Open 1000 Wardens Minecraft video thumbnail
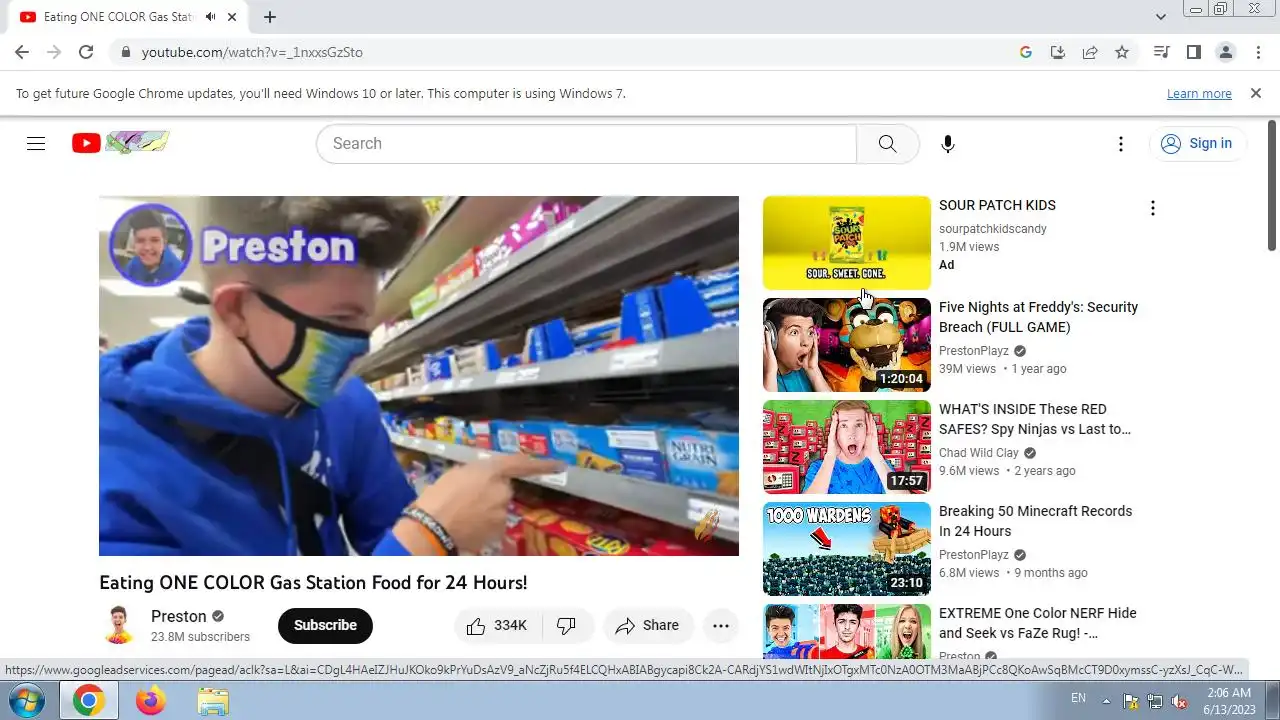1280x720 pixels. click(x=847, y=549)
